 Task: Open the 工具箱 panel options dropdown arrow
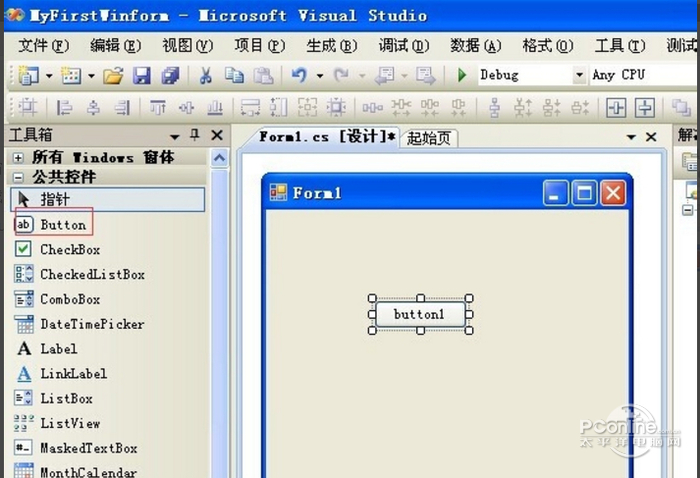(175, 136)
